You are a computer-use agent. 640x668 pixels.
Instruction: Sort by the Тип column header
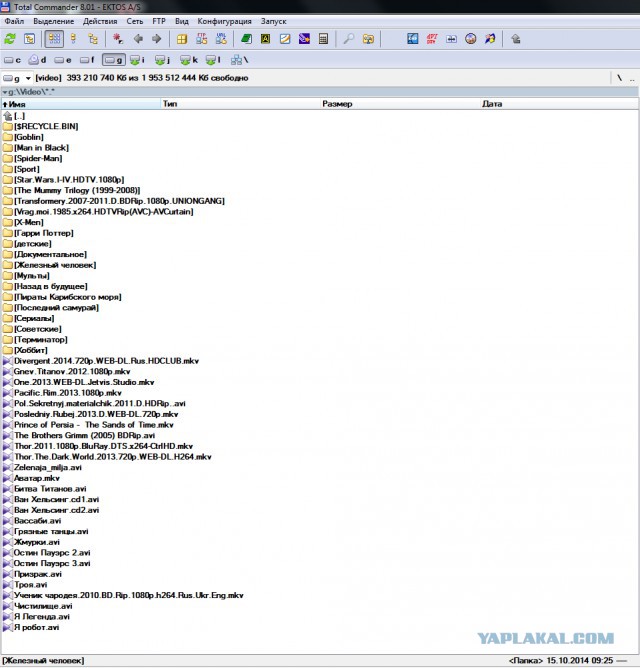pyautogui.click(x=240, y=104)
